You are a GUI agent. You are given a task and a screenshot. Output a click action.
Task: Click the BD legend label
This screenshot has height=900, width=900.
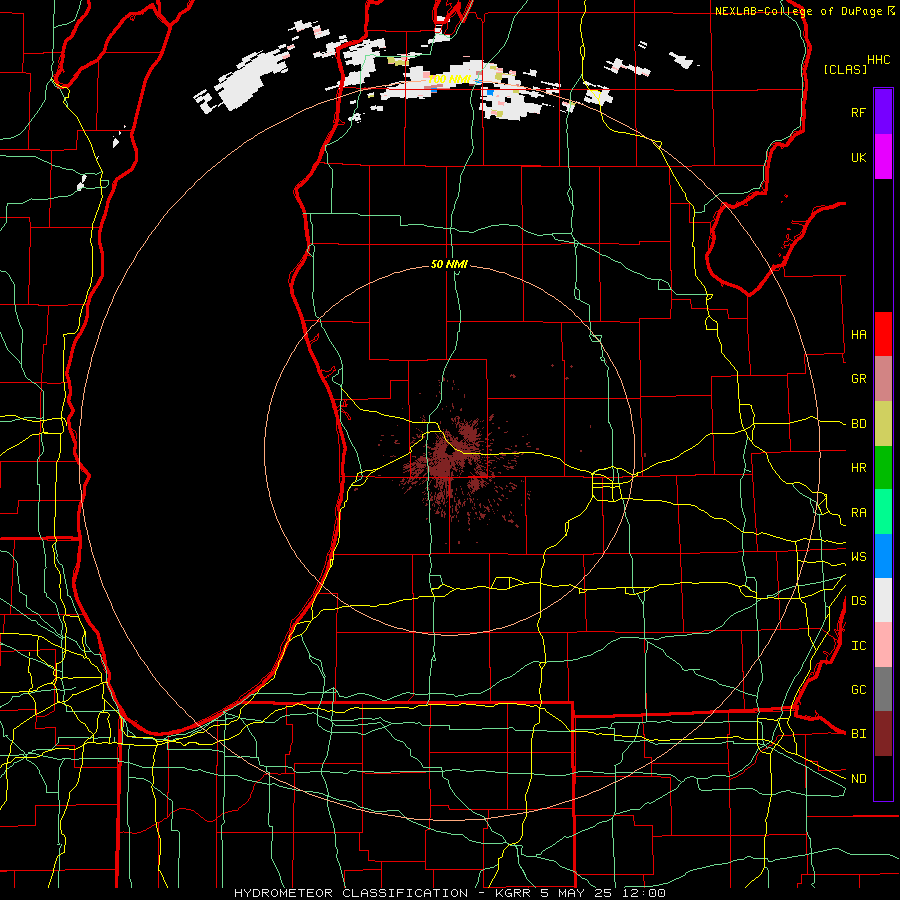[858, 424]
